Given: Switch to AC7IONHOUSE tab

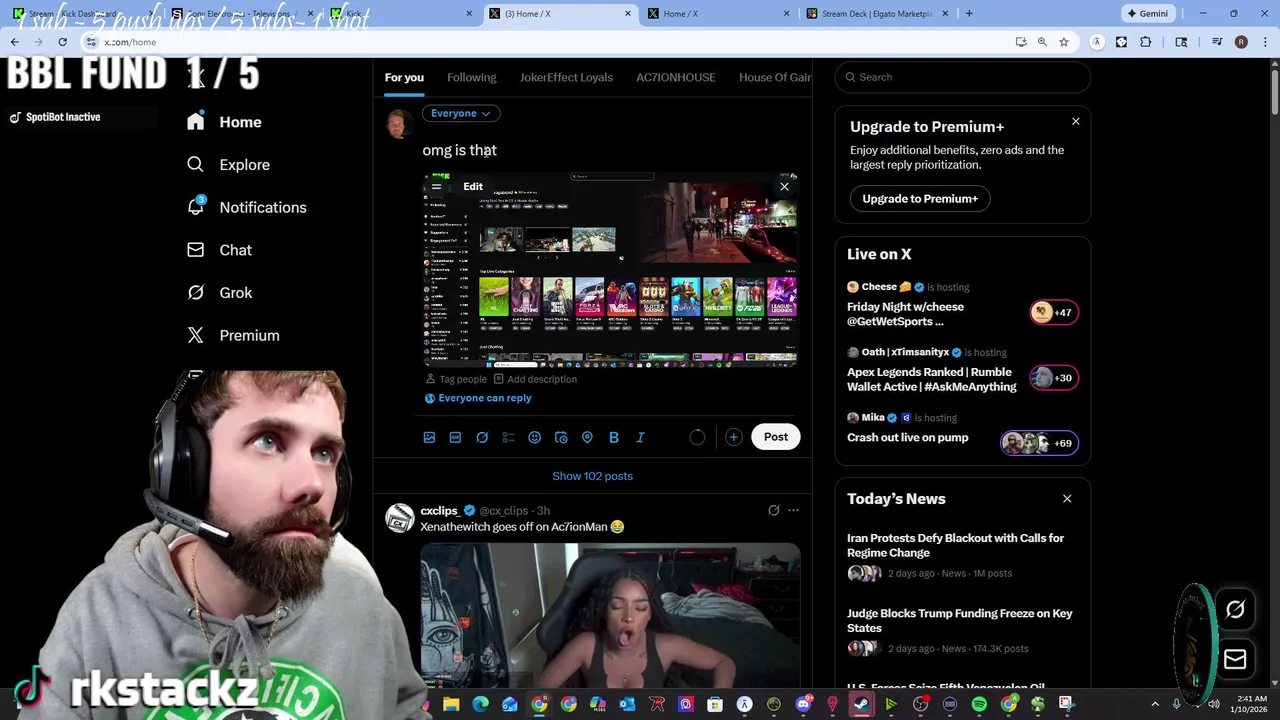Looking at the screenshot, I should click(676, 77).
